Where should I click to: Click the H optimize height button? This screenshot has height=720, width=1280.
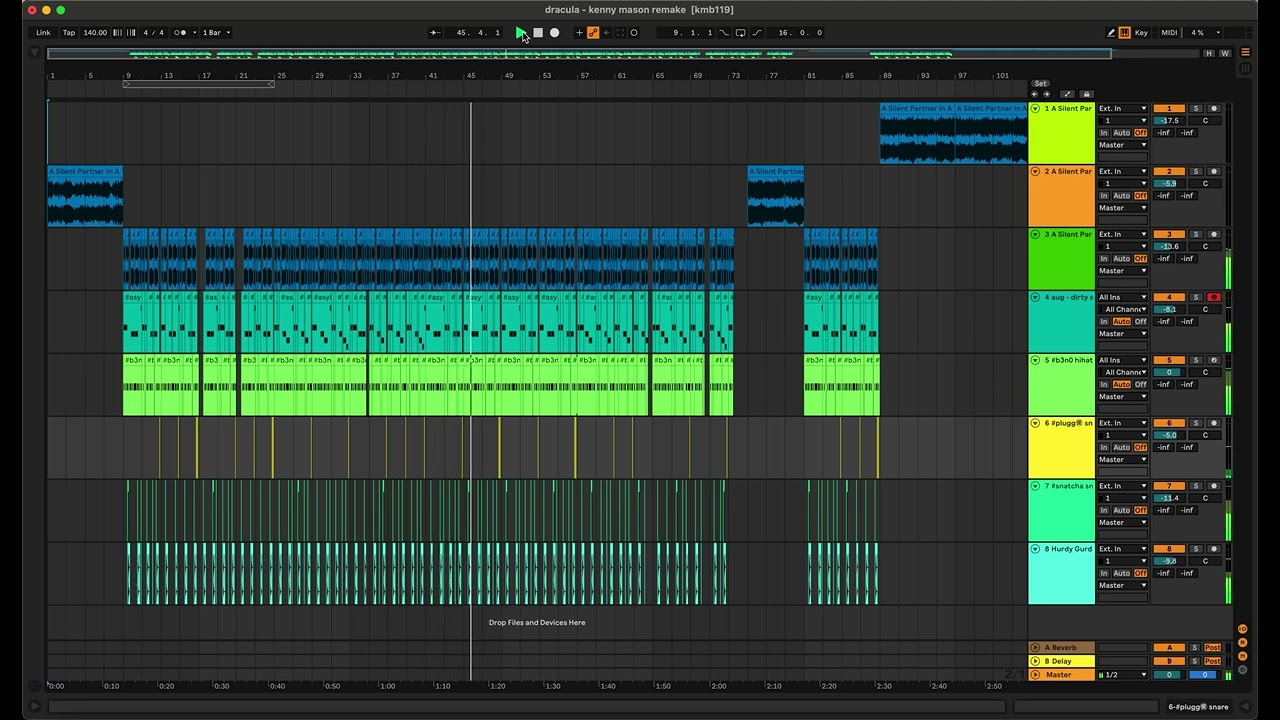1209,53
